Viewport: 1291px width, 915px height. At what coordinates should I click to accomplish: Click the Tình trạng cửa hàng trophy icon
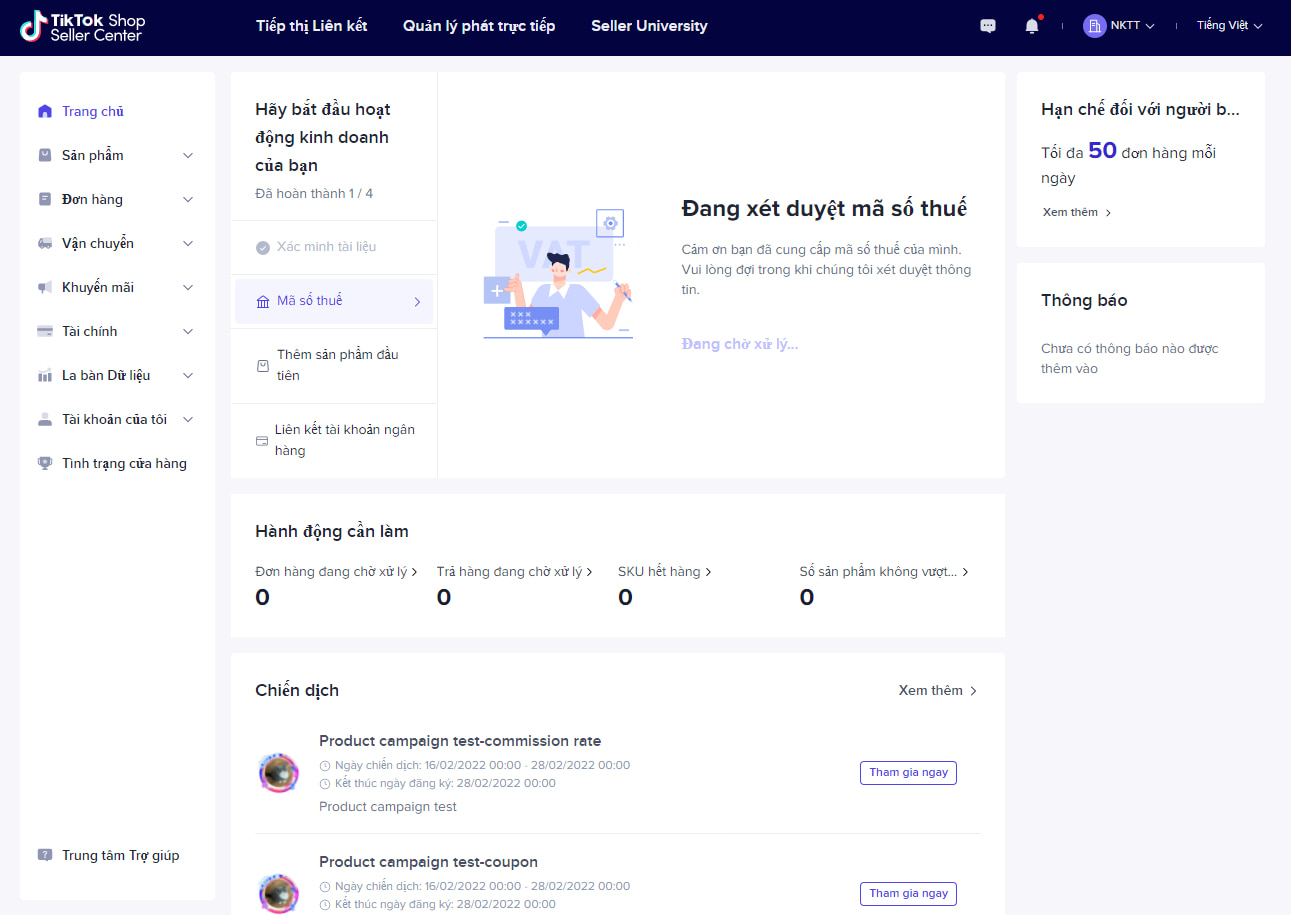(45, 464)
